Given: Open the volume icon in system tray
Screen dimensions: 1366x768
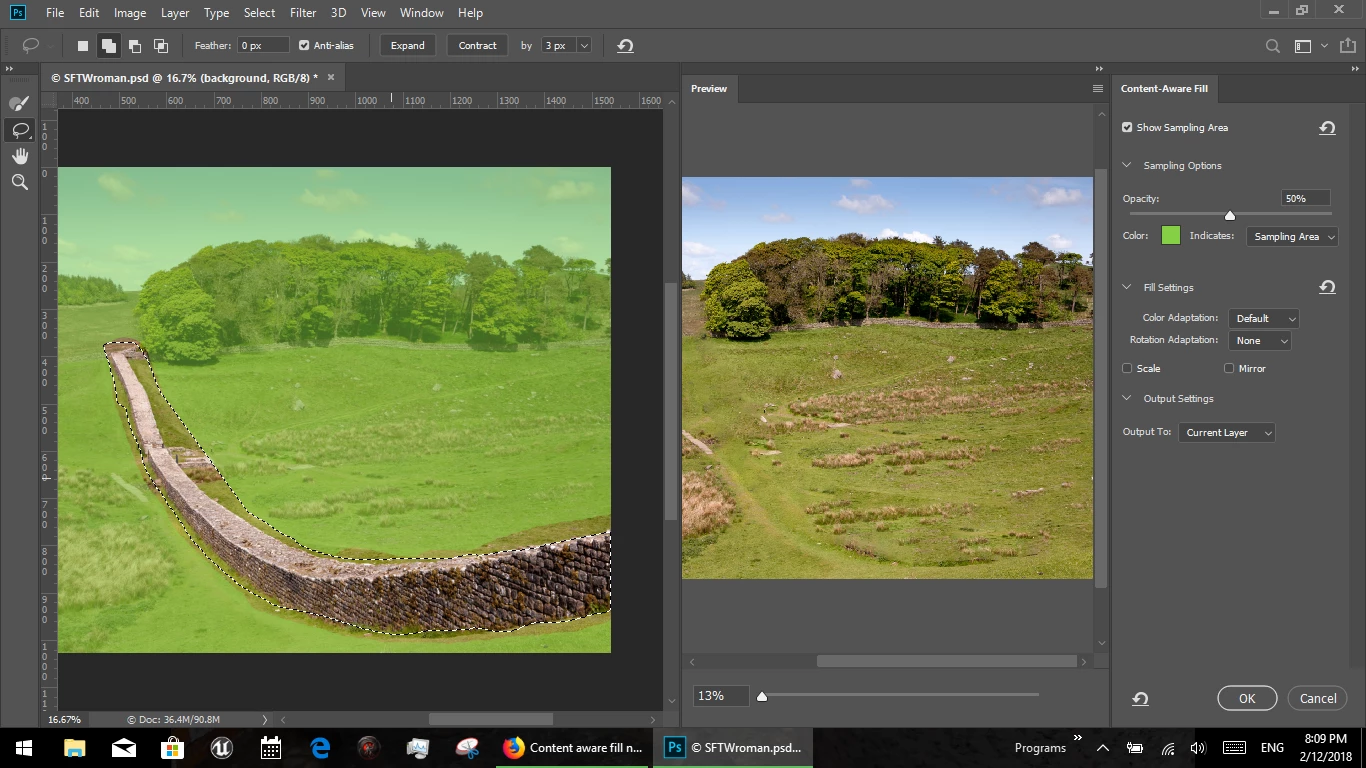Looking at the screenshot, I should [x=1198, y=748].
